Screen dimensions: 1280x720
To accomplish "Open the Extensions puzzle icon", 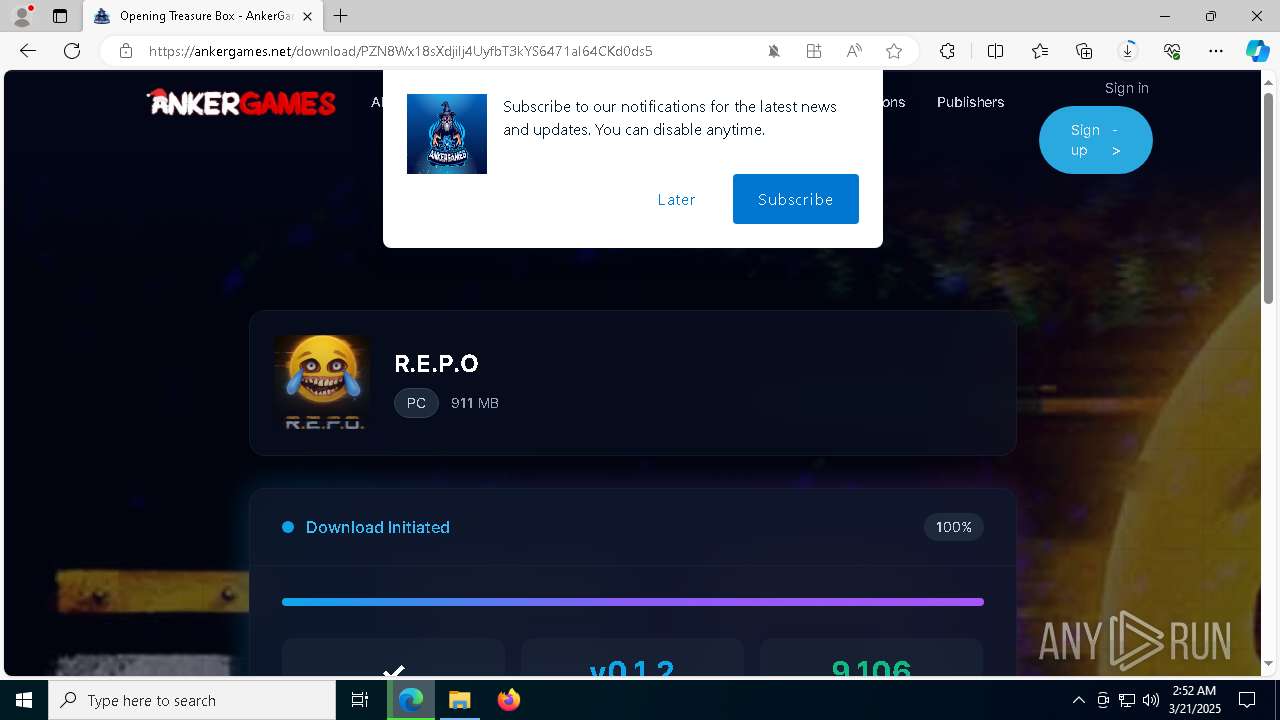I will tap(947, 51).
